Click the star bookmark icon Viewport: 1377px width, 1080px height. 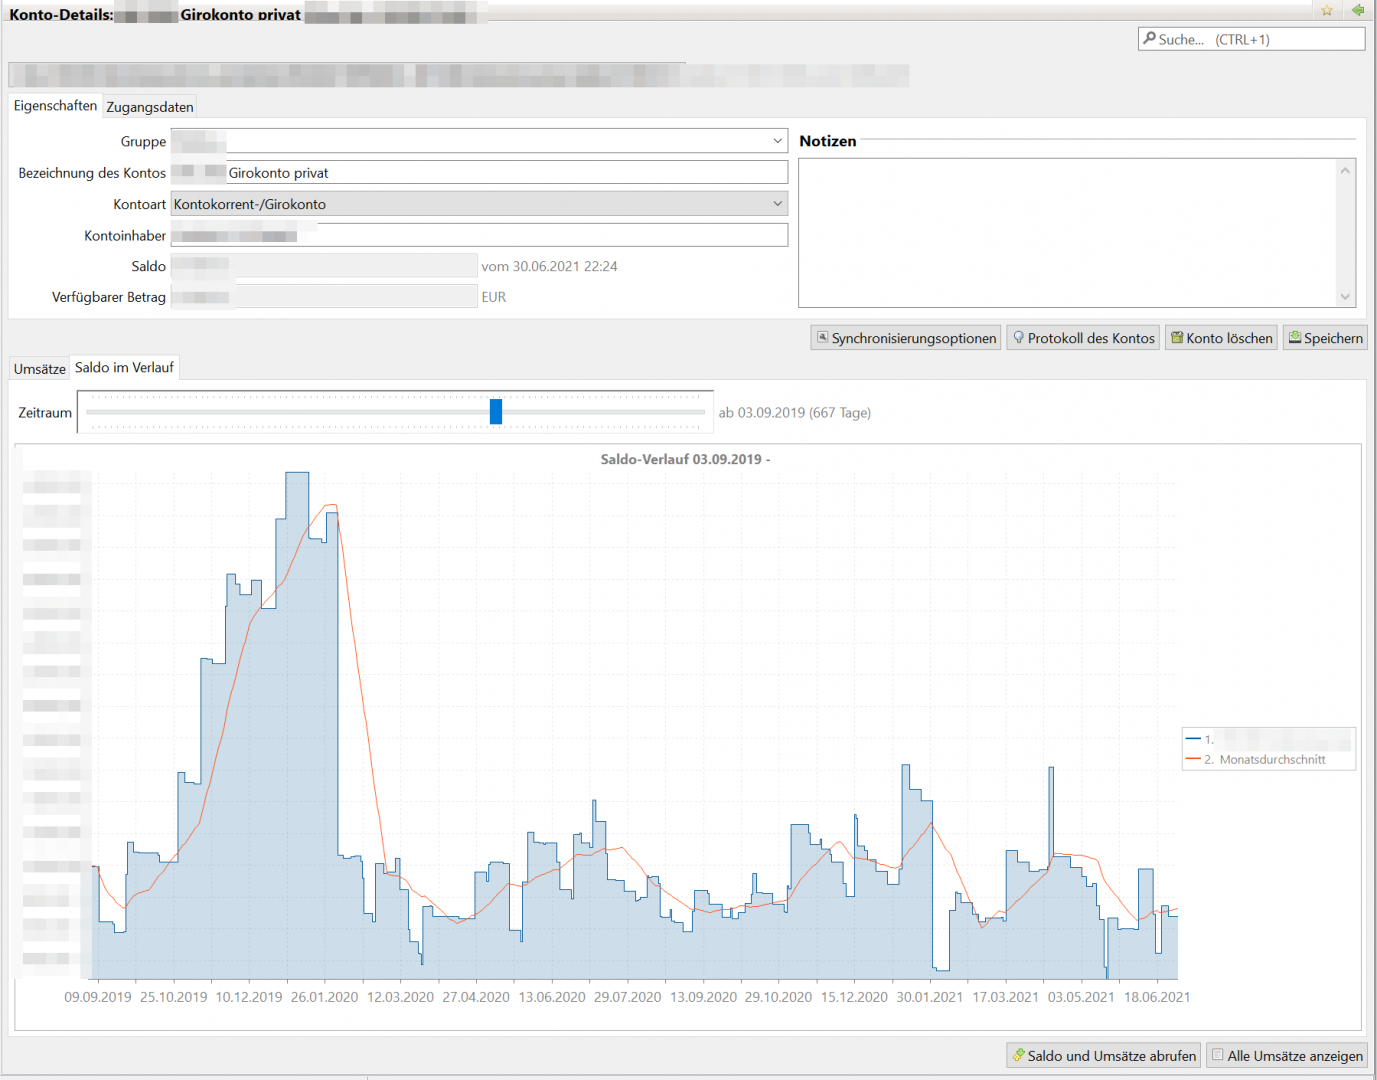tap(1326, 11)
